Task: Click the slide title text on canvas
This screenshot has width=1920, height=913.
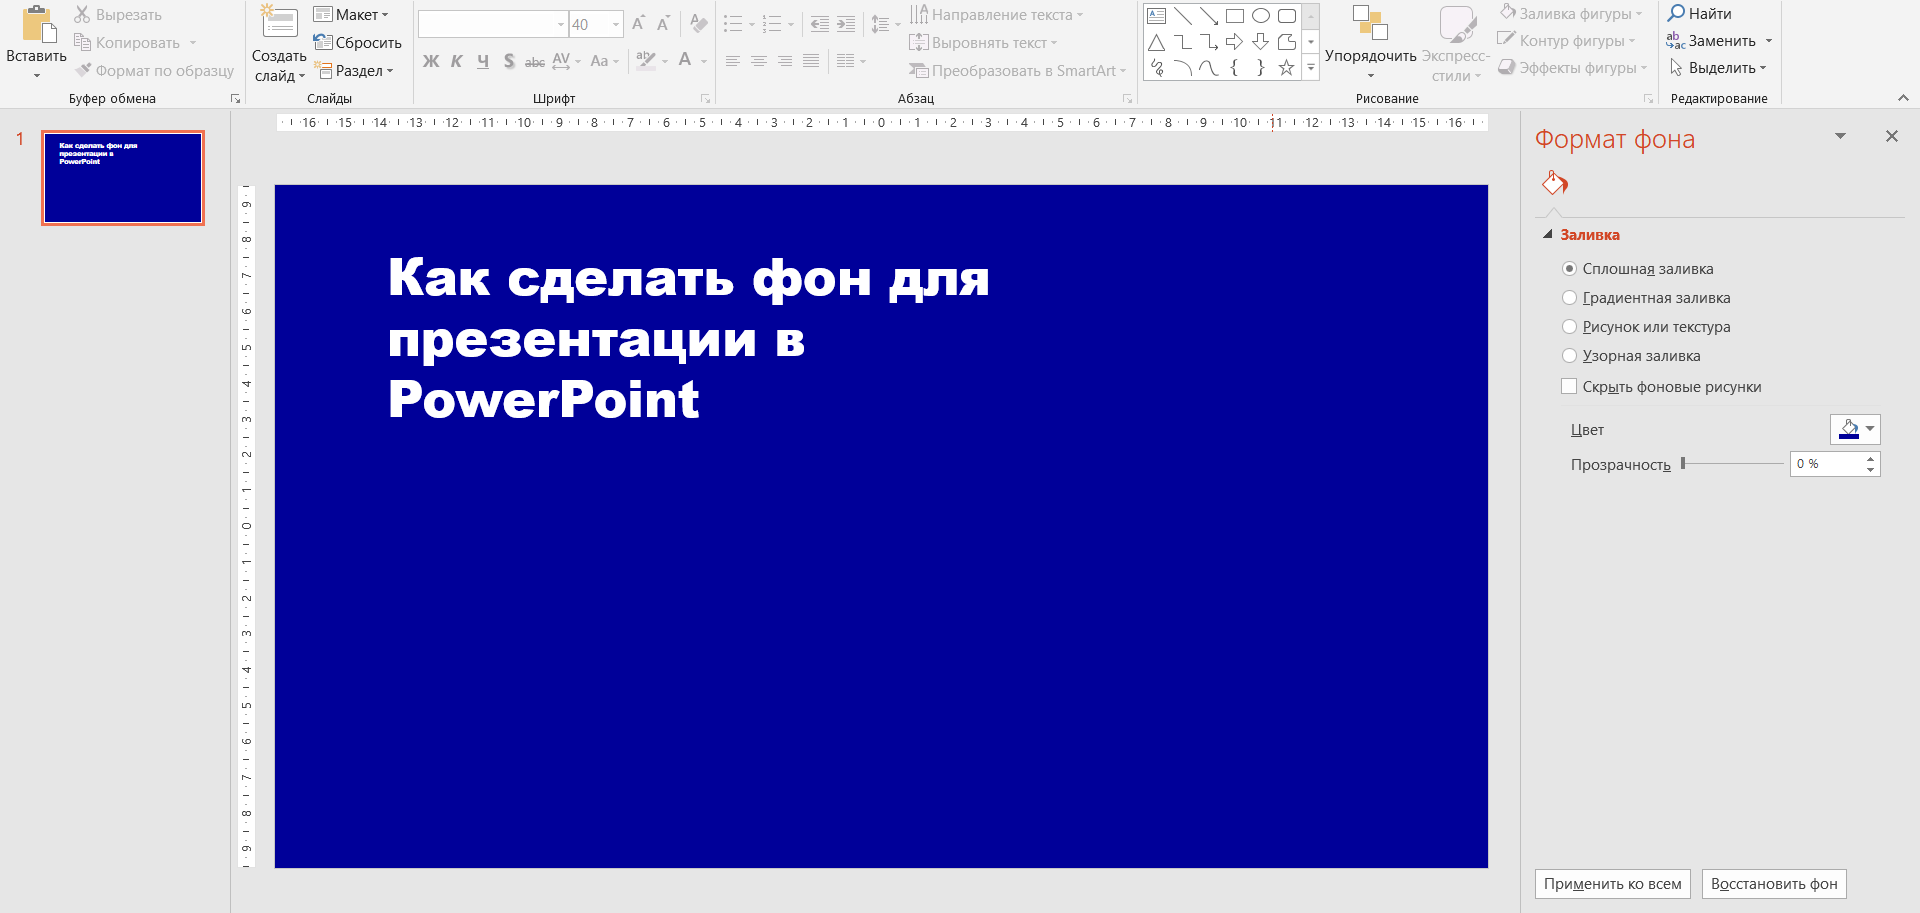Action: tap(688, 338)
